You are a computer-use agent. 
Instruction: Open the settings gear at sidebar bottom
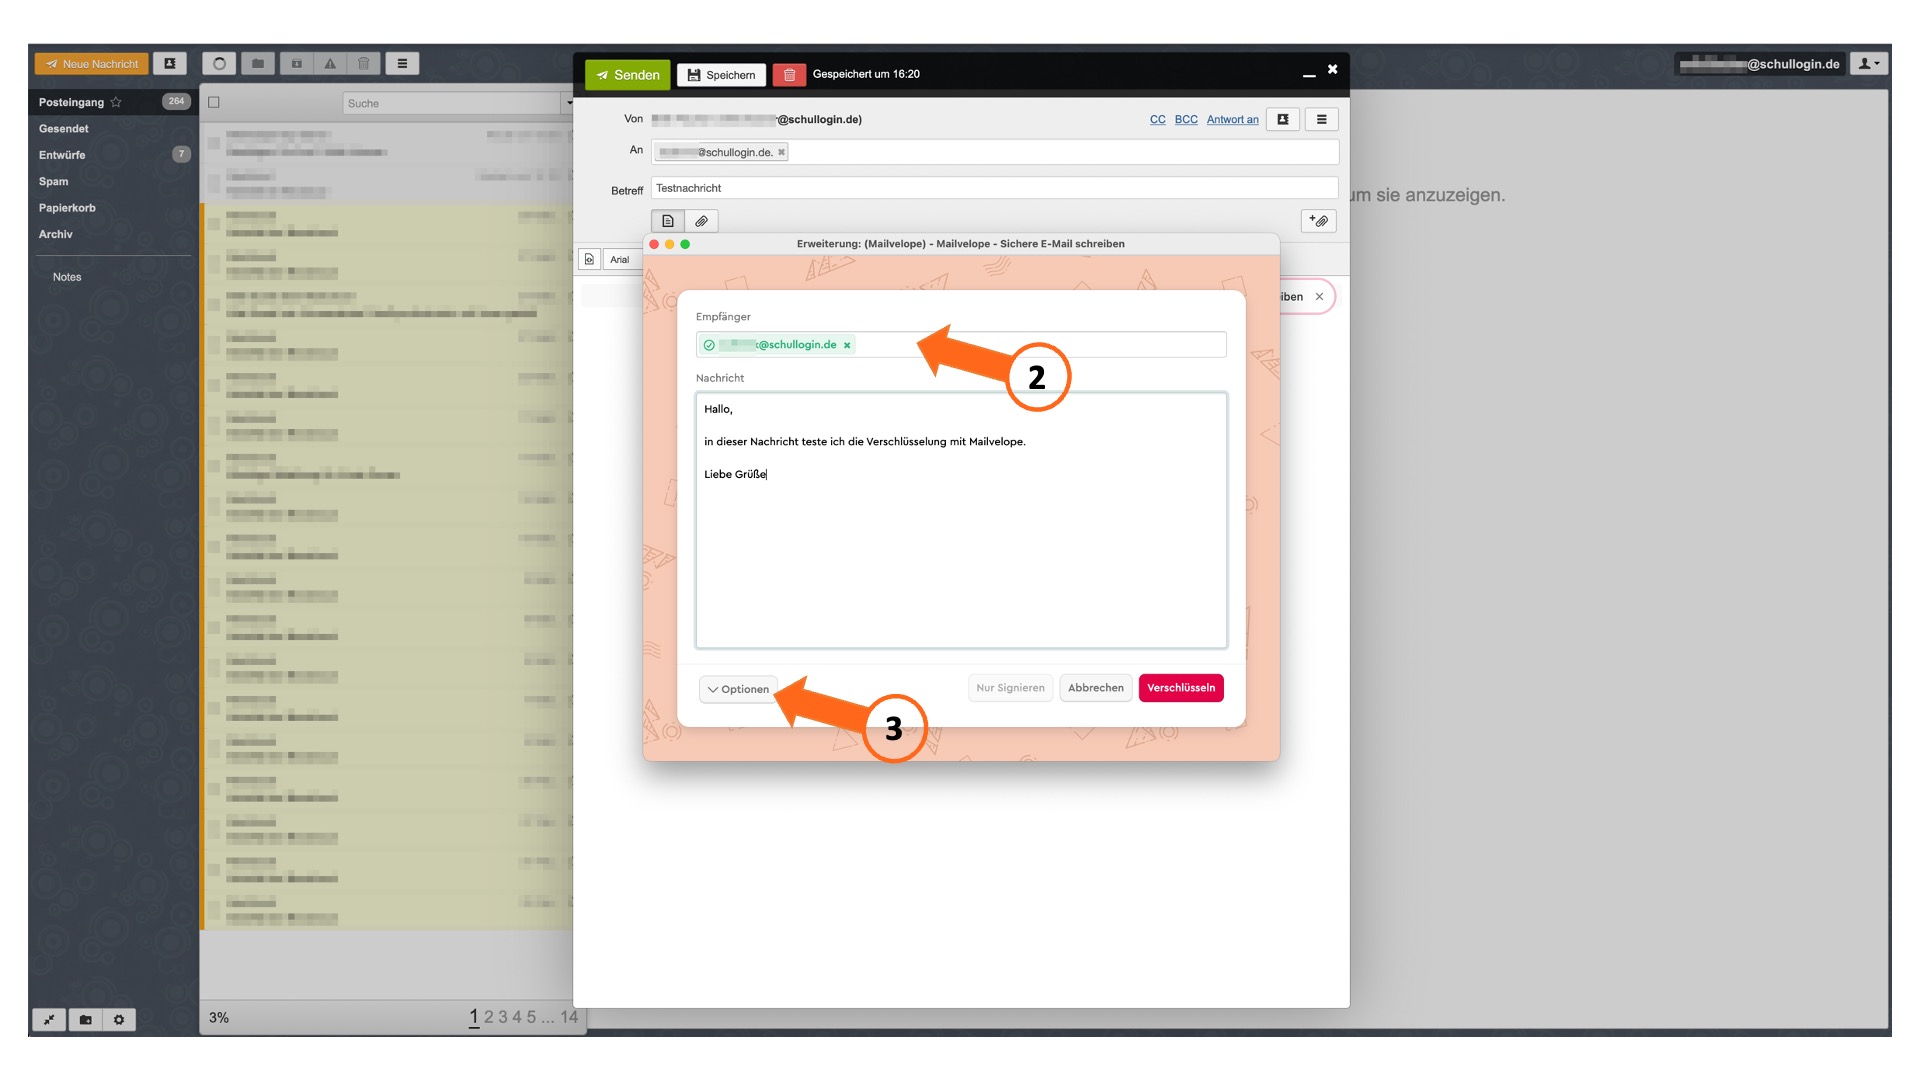tap(119, 1020)
